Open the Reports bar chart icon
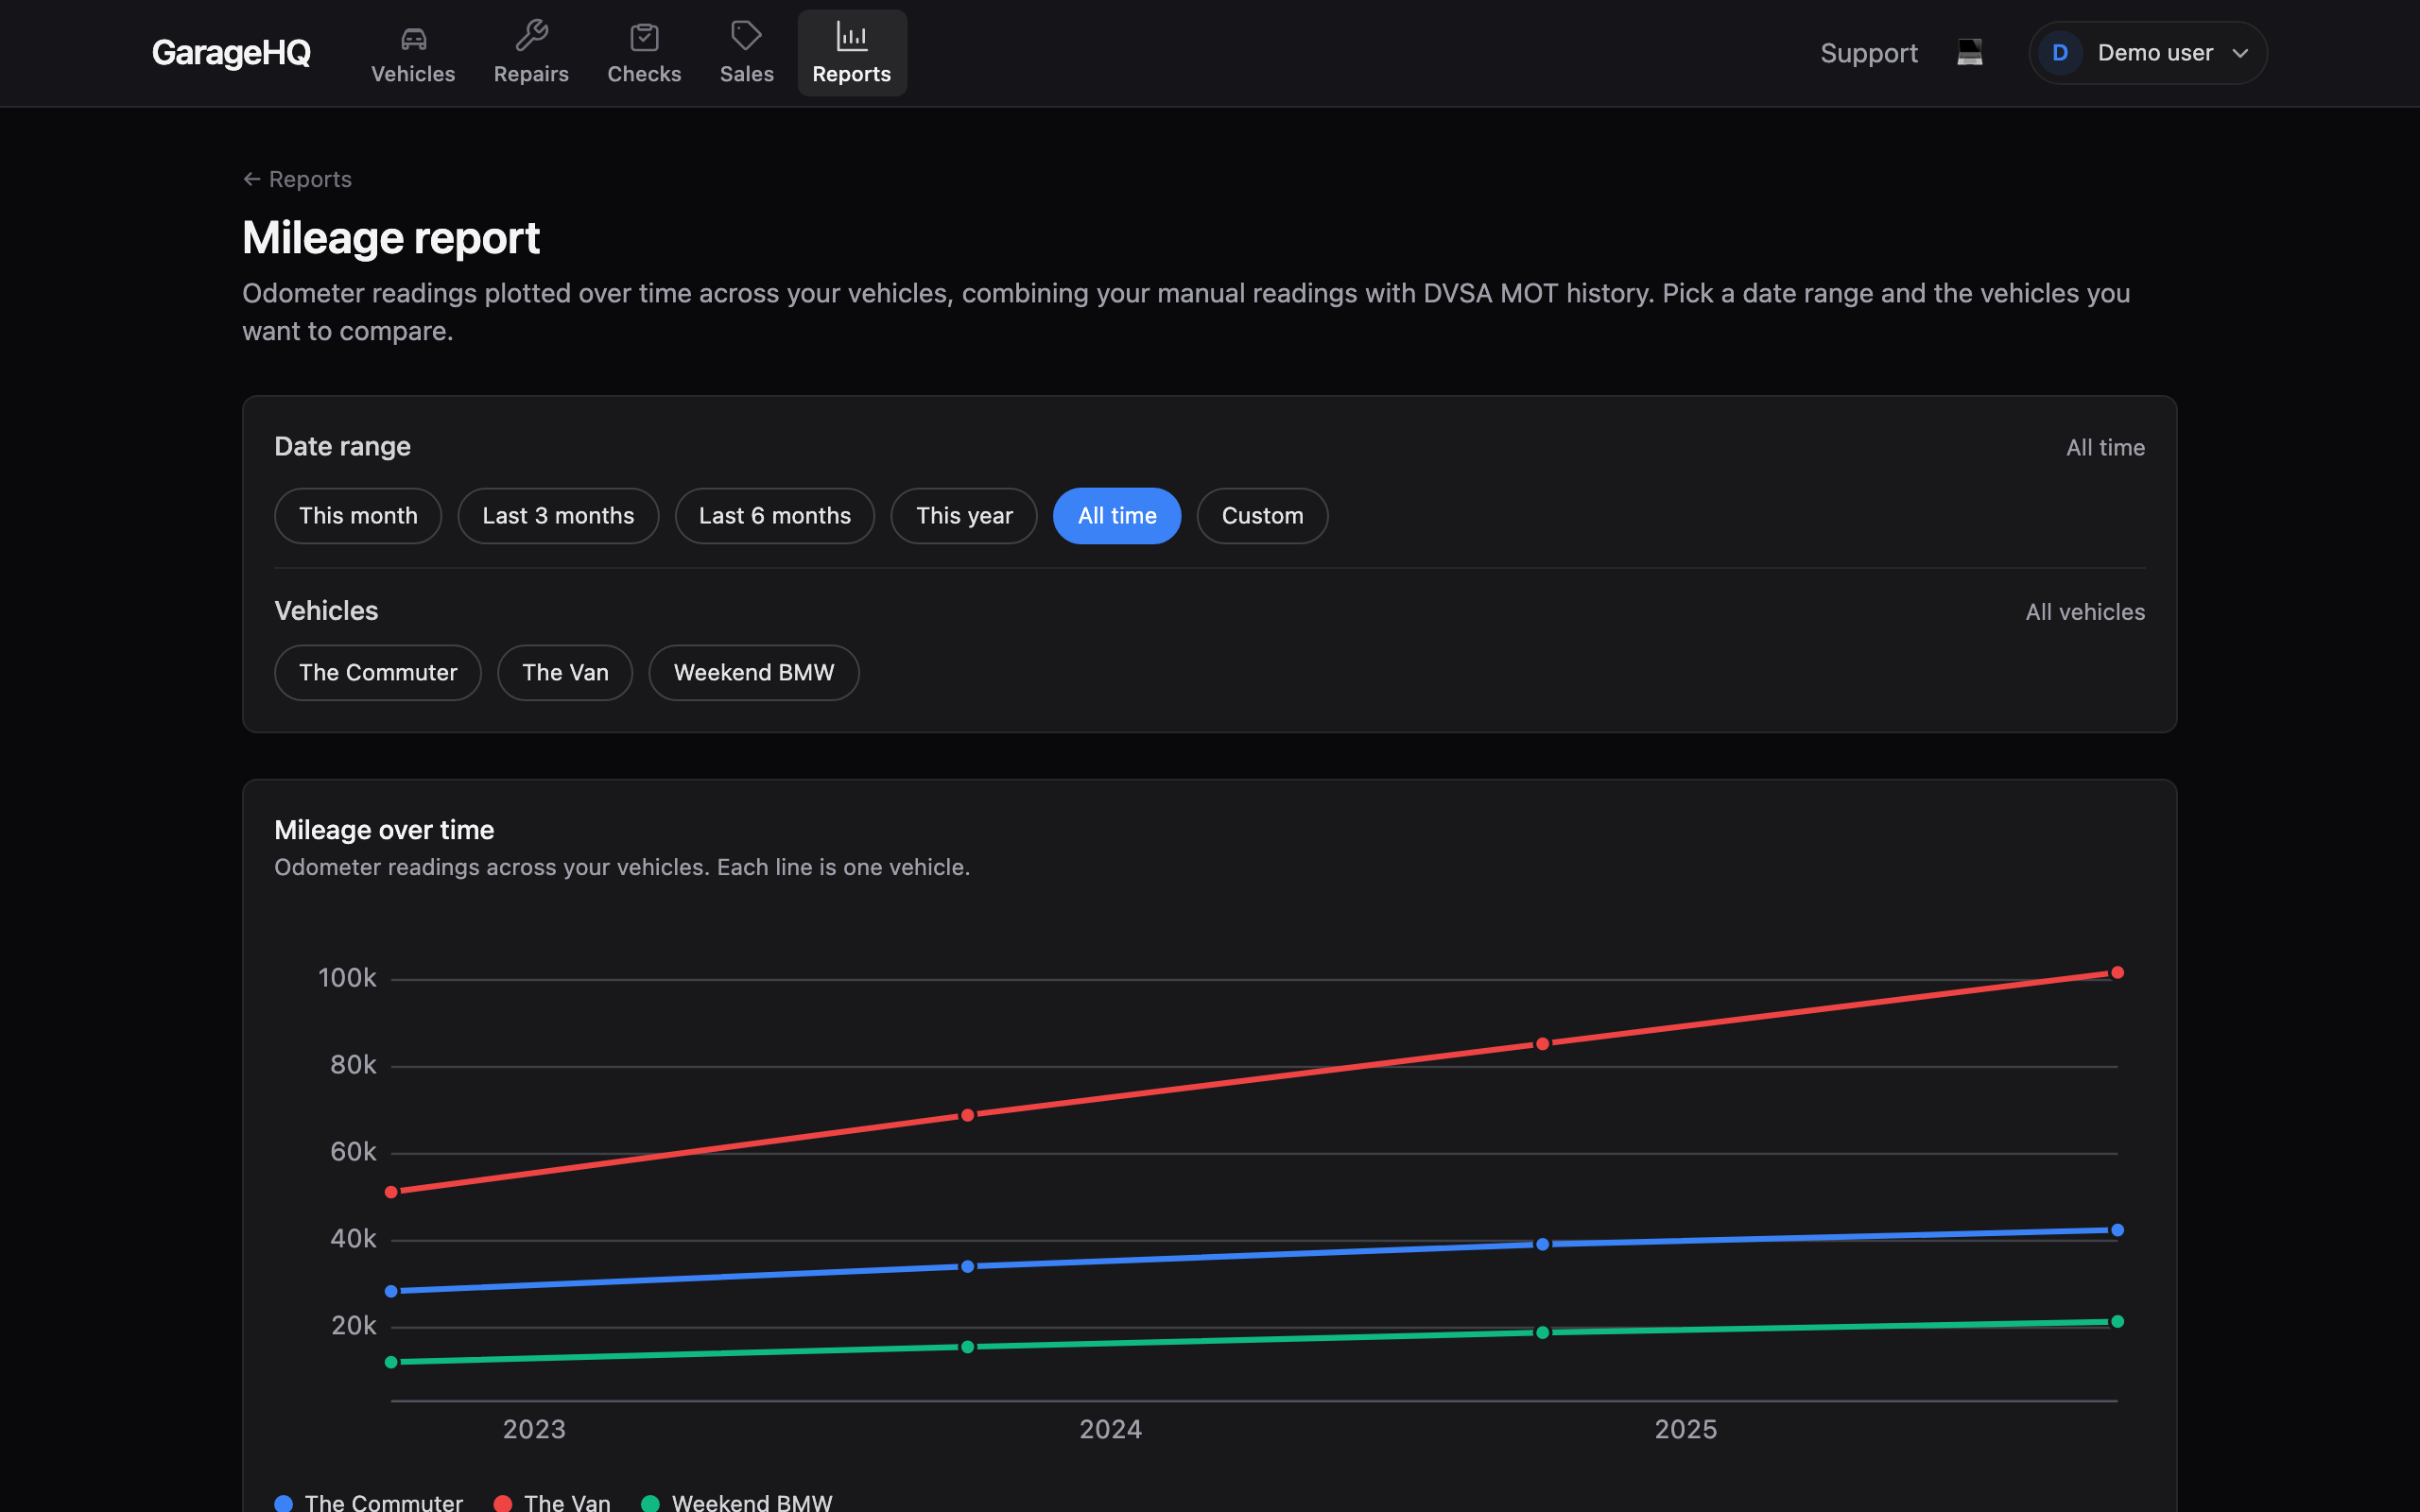This screenshot has width=2420, height=1512. point(851,37)
